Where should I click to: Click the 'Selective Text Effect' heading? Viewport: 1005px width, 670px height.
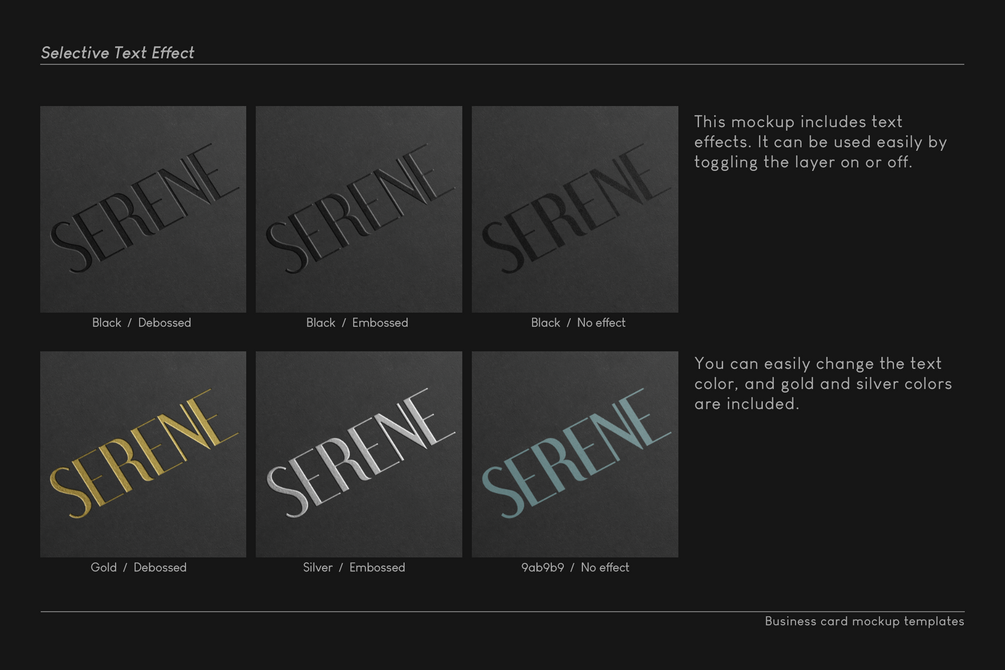click(117, 53)
